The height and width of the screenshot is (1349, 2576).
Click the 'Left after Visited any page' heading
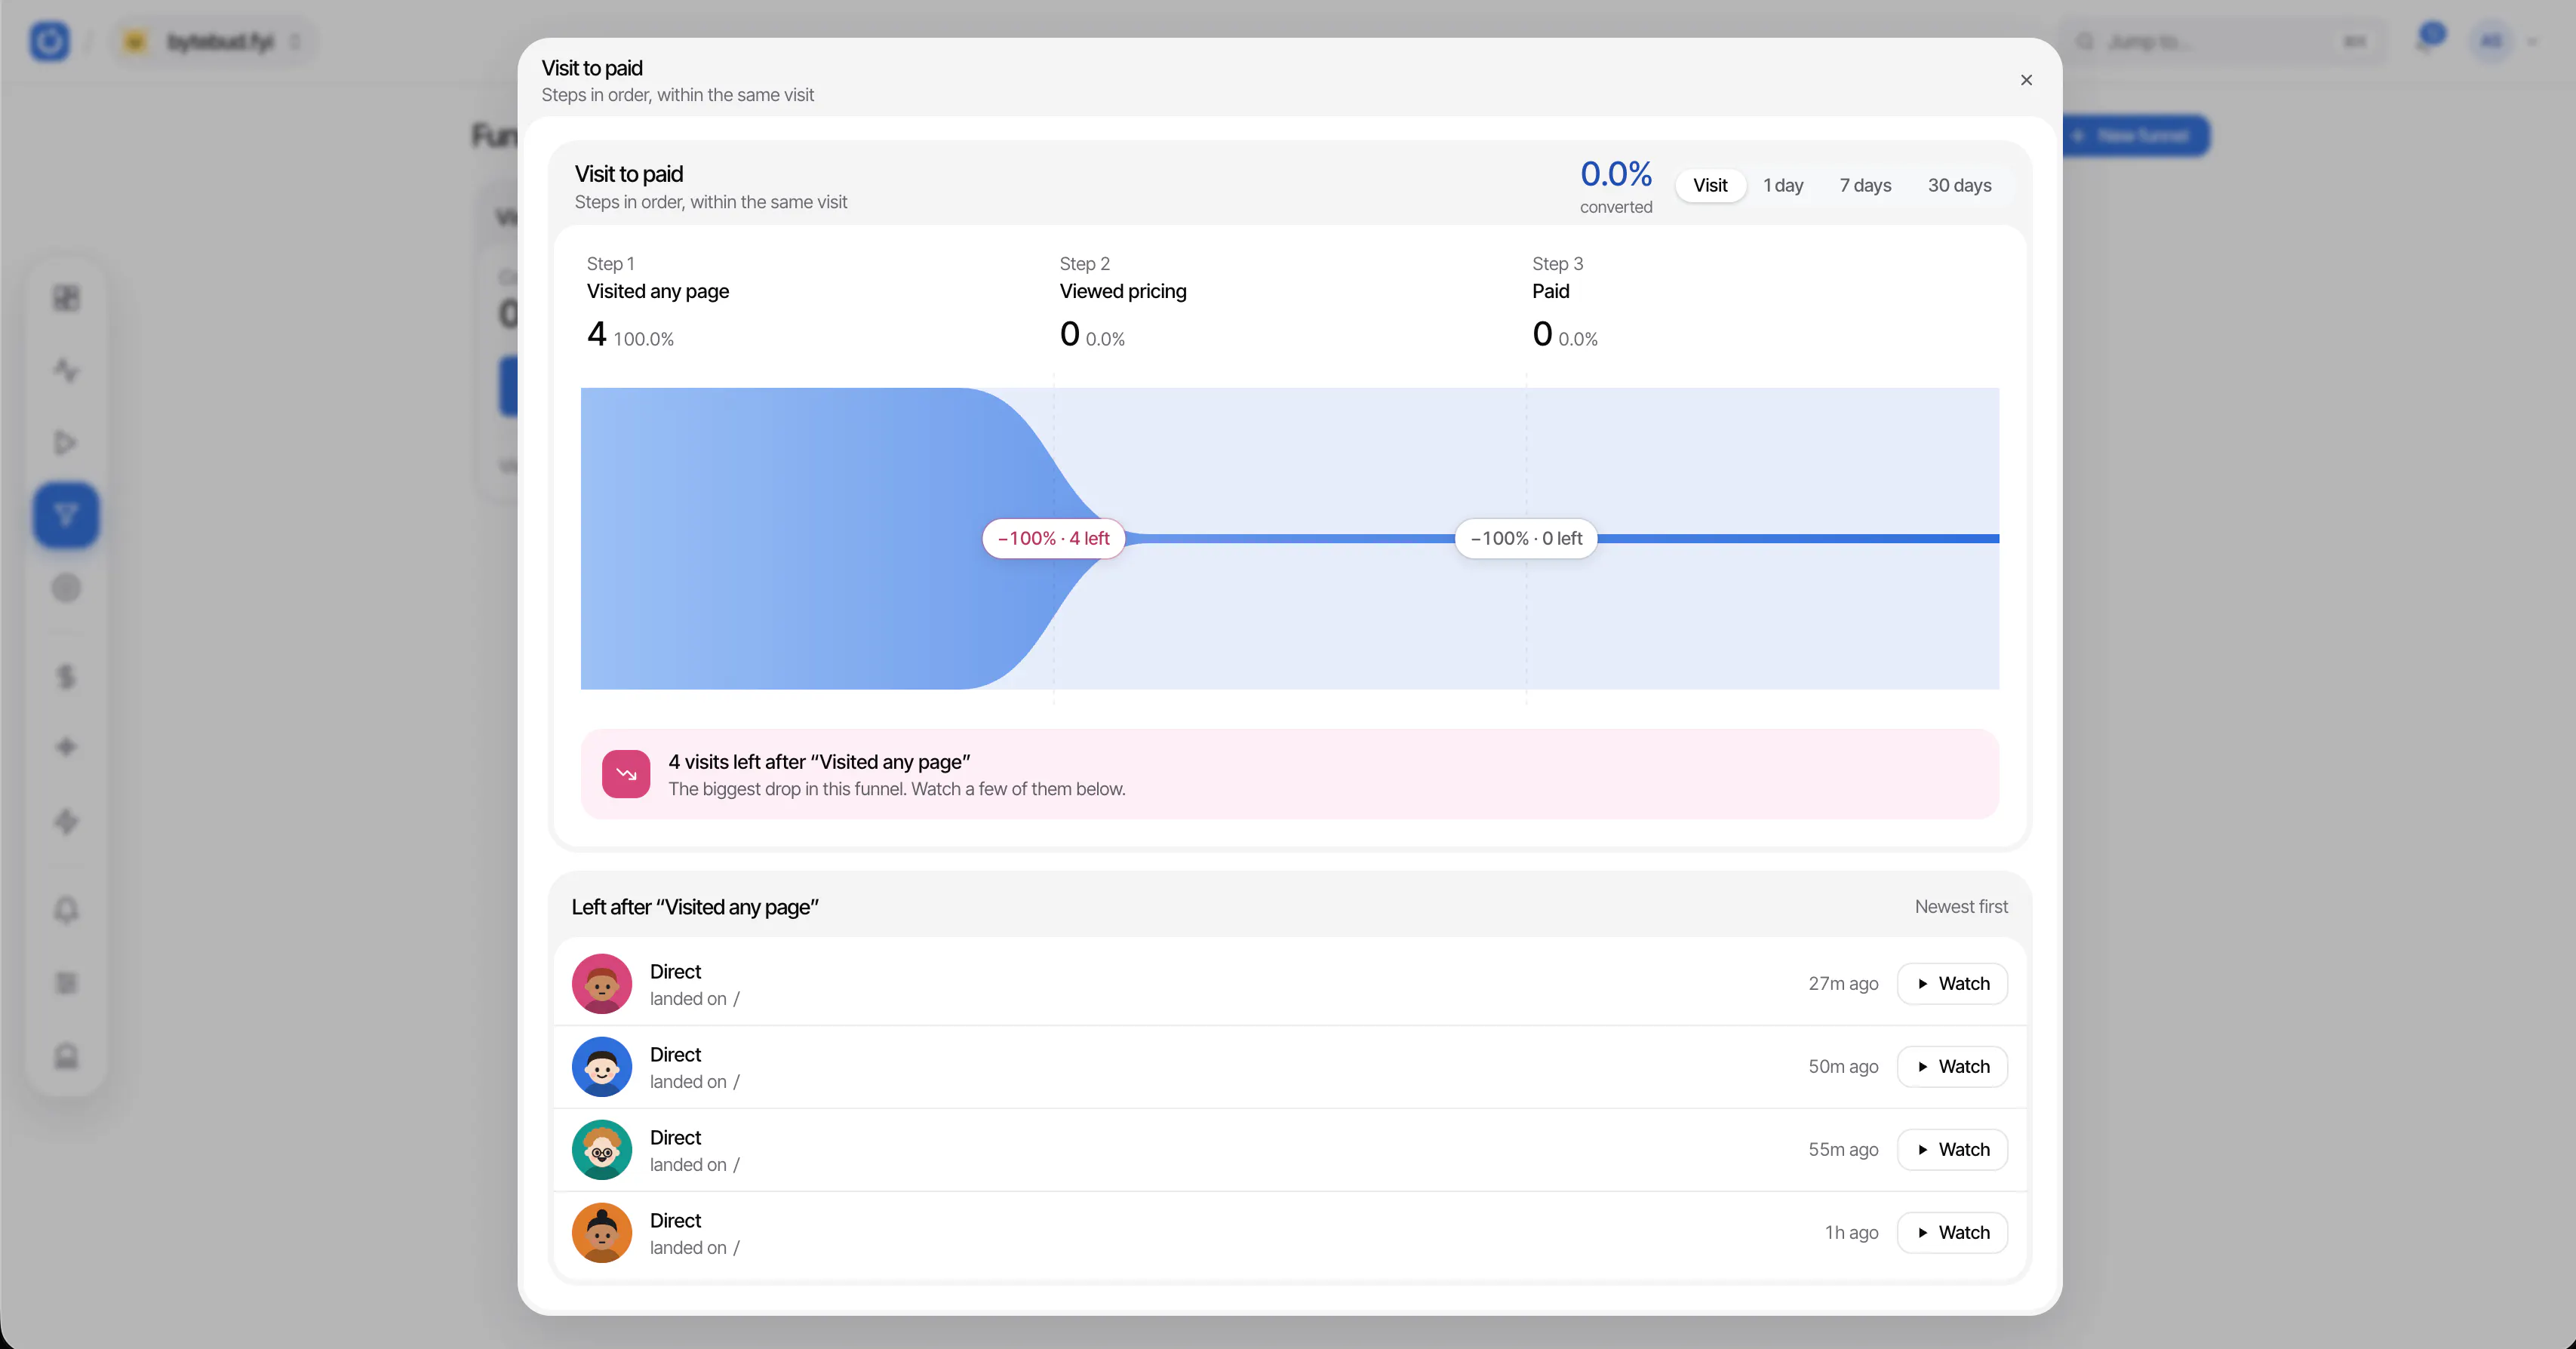[x=695, y=907]
